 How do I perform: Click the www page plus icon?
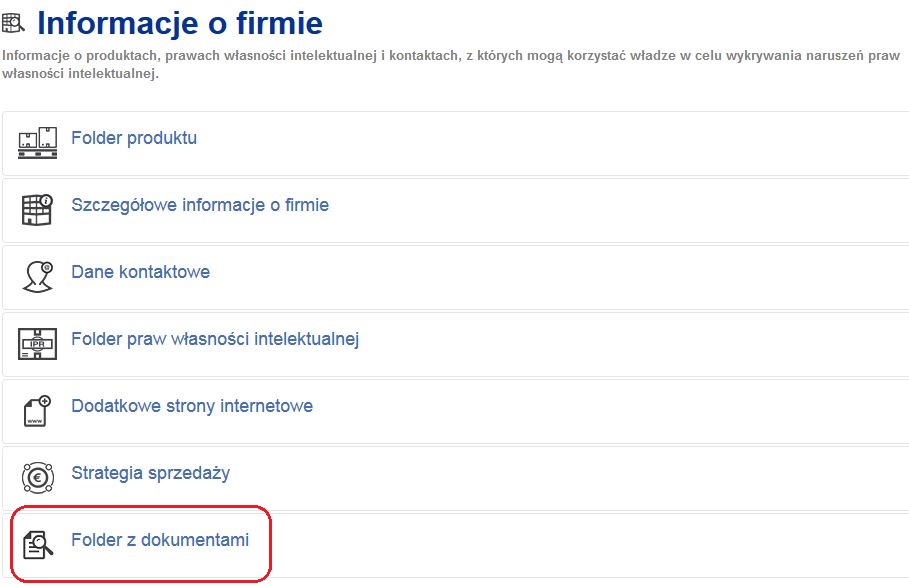(37, 411)
